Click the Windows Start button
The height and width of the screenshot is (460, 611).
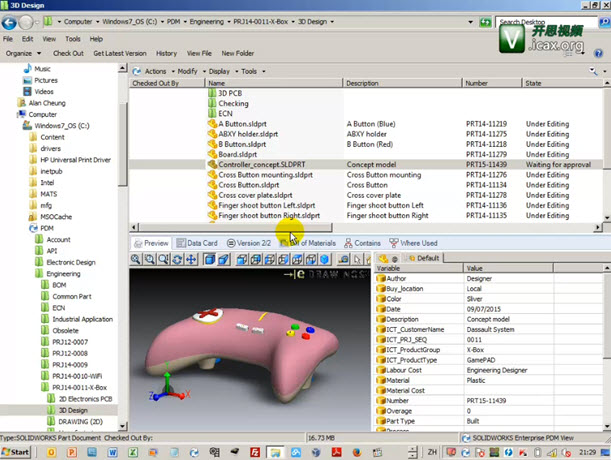17,452
